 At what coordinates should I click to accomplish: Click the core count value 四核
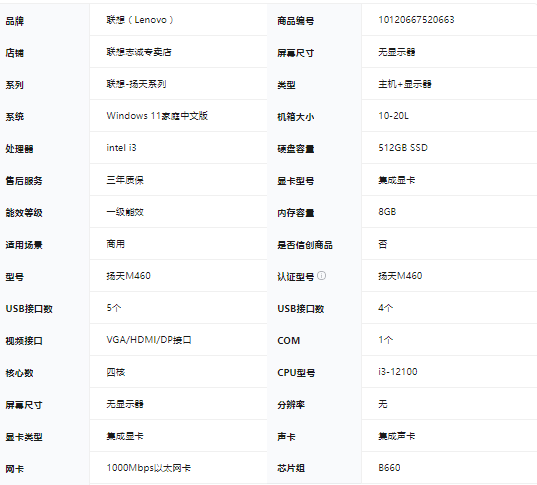tap(116, 372)
